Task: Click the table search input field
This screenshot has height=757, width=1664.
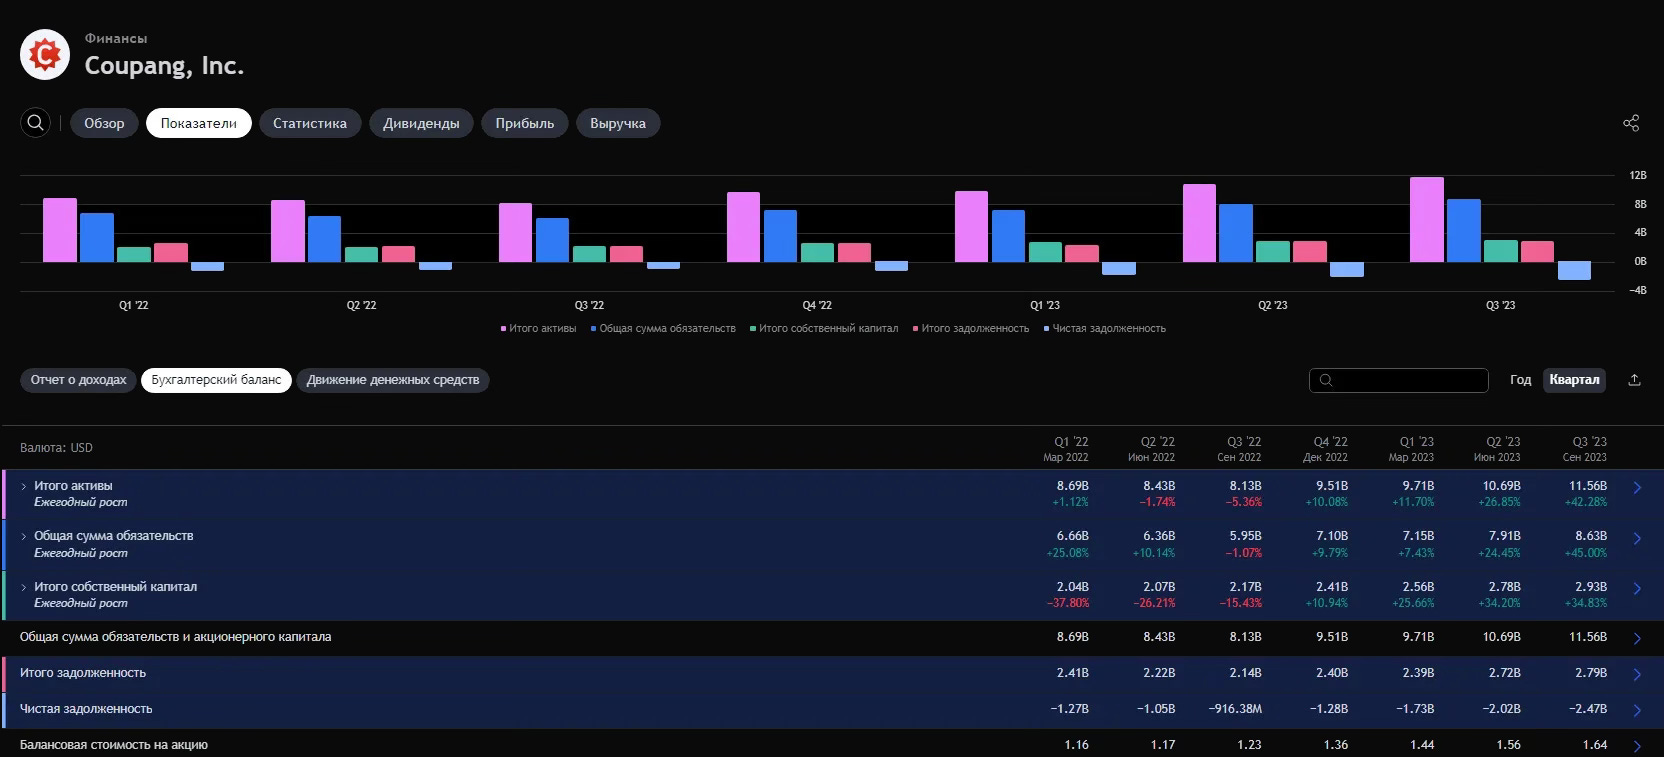Action: click(1399, 380)
